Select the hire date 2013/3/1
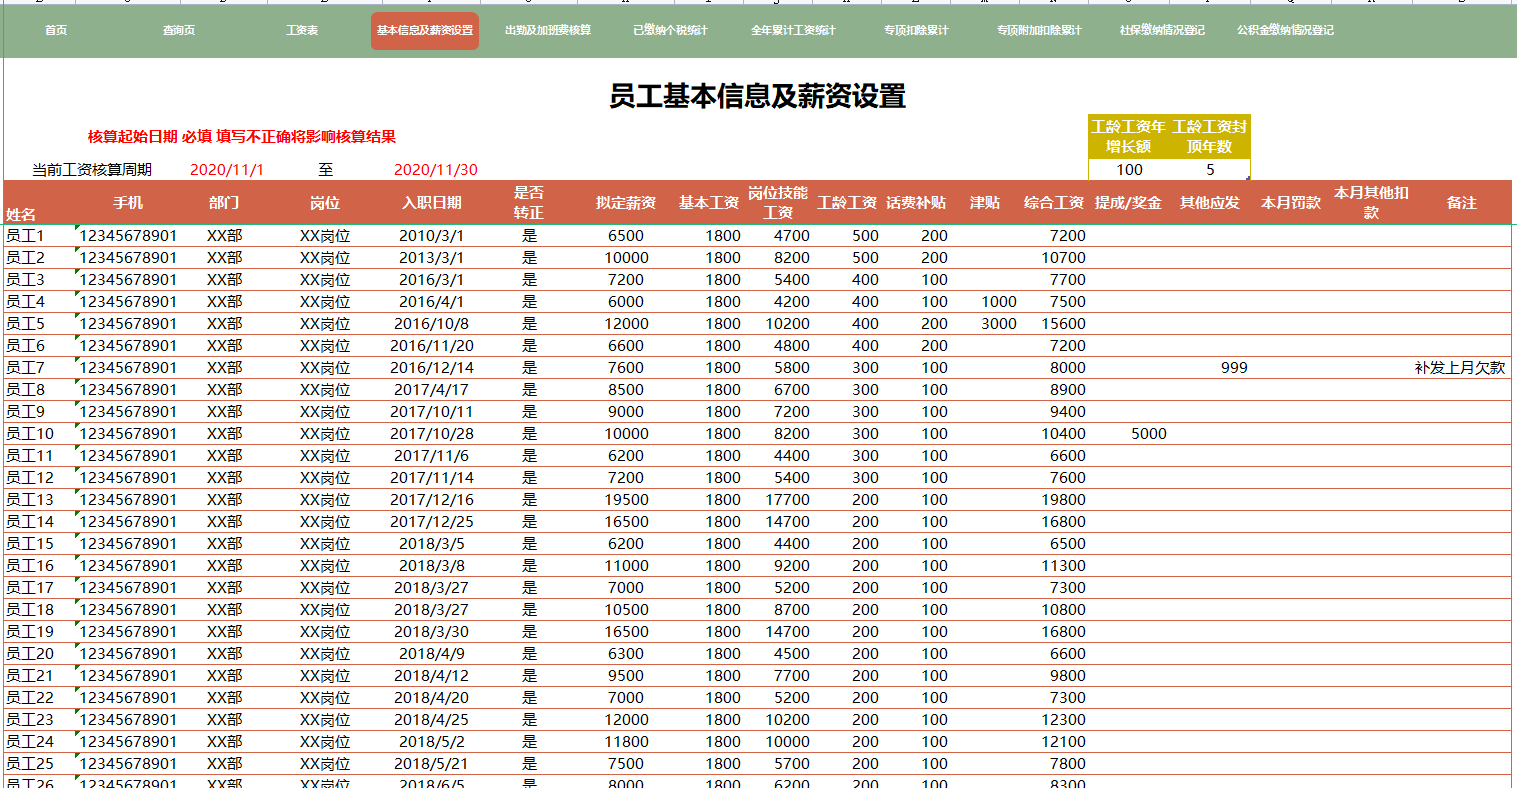1517x788 pixels. [432, 258]
